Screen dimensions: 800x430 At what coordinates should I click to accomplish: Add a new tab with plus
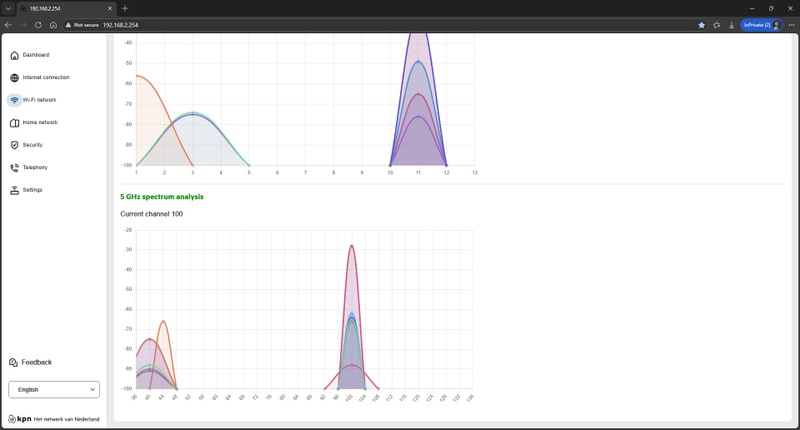tap(124, 8)
